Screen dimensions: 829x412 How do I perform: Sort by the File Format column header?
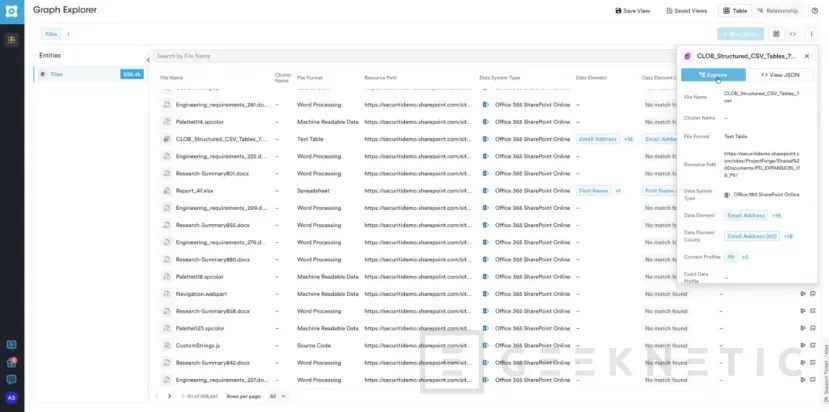click(x=310, y=78)
